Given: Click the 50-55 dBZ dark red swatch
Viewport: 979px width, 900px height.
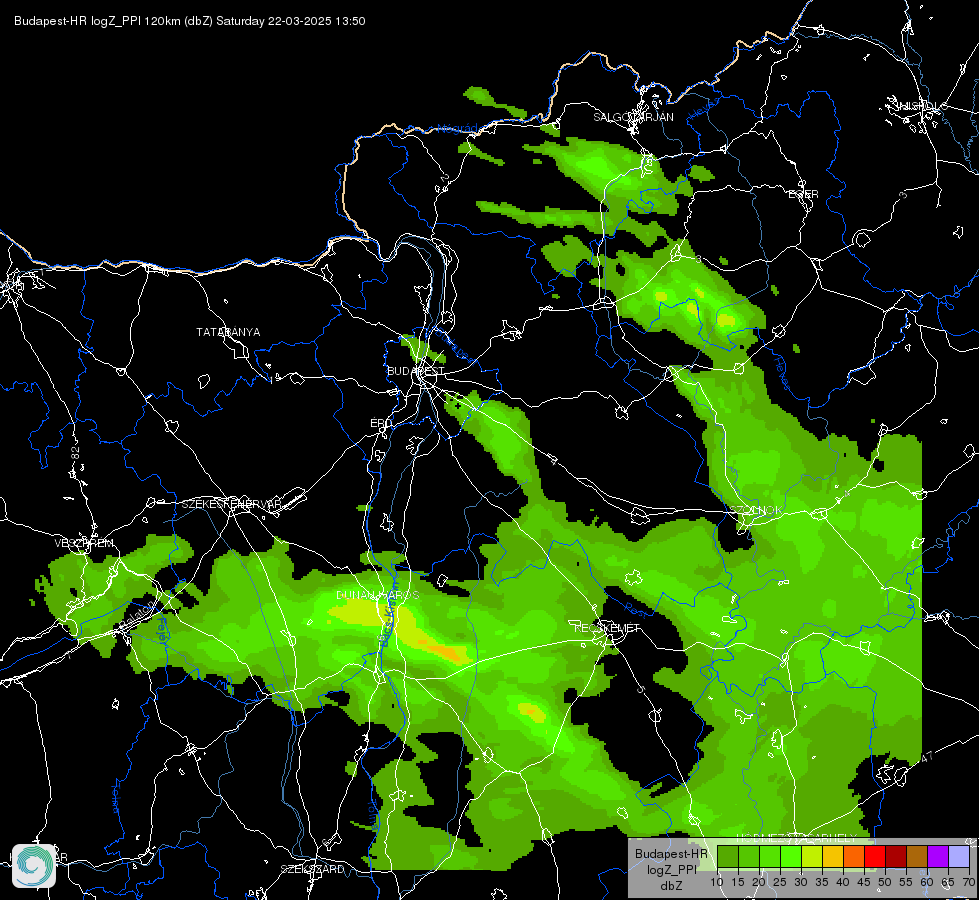Looking at the screenshot, I should pos(896,857).
